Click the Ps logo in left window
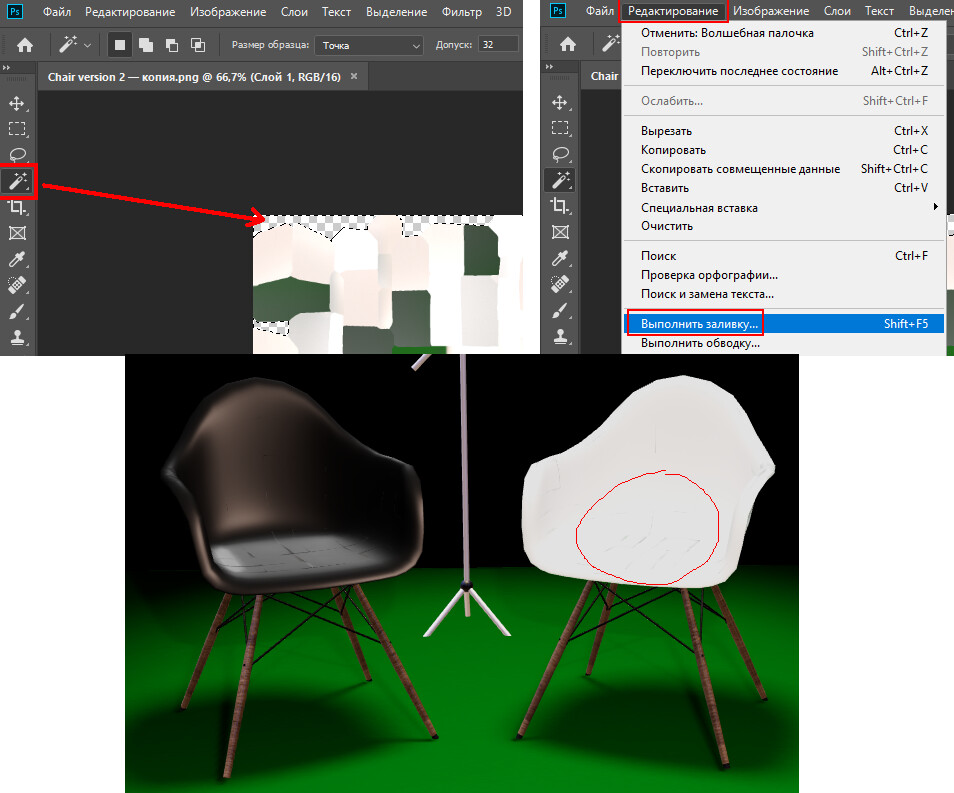The image size is (954, 793). point(15,11)
